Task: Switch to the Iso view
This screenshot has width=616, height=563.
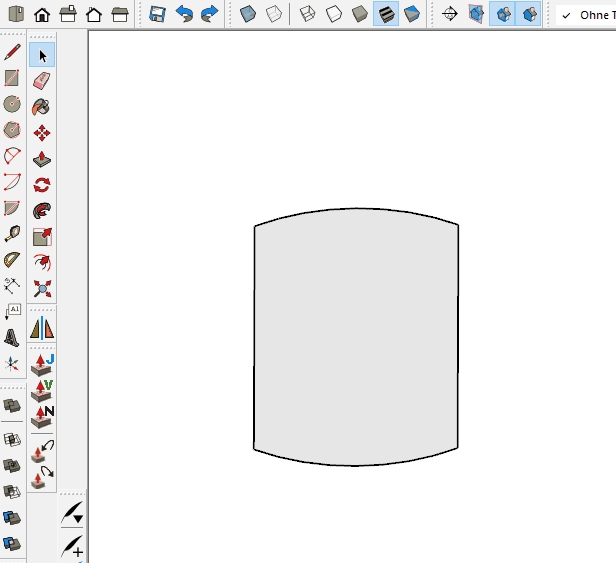Action: point(18,15)
